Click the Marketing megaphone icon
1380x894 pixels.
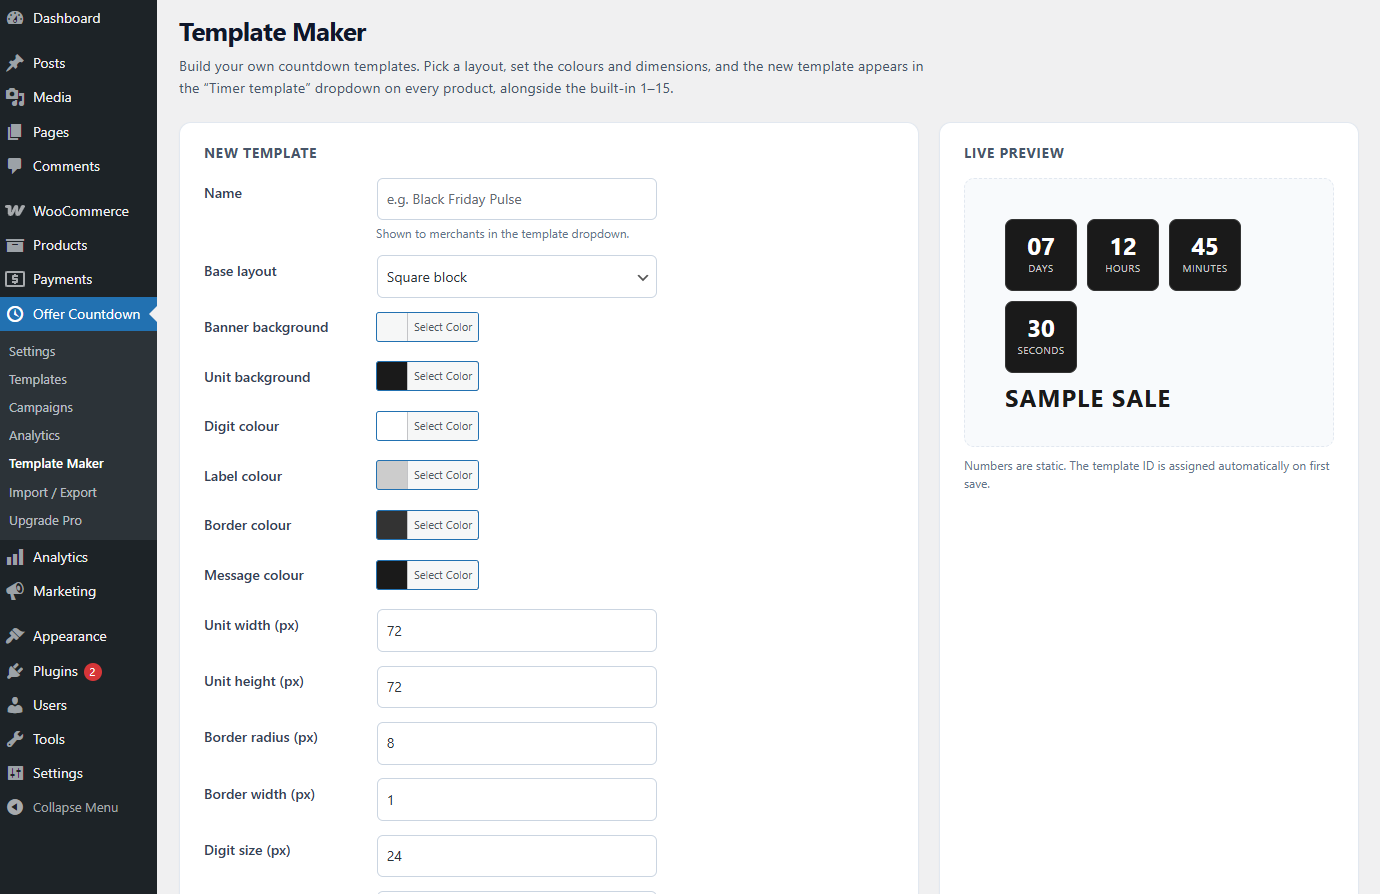point(15,591)
